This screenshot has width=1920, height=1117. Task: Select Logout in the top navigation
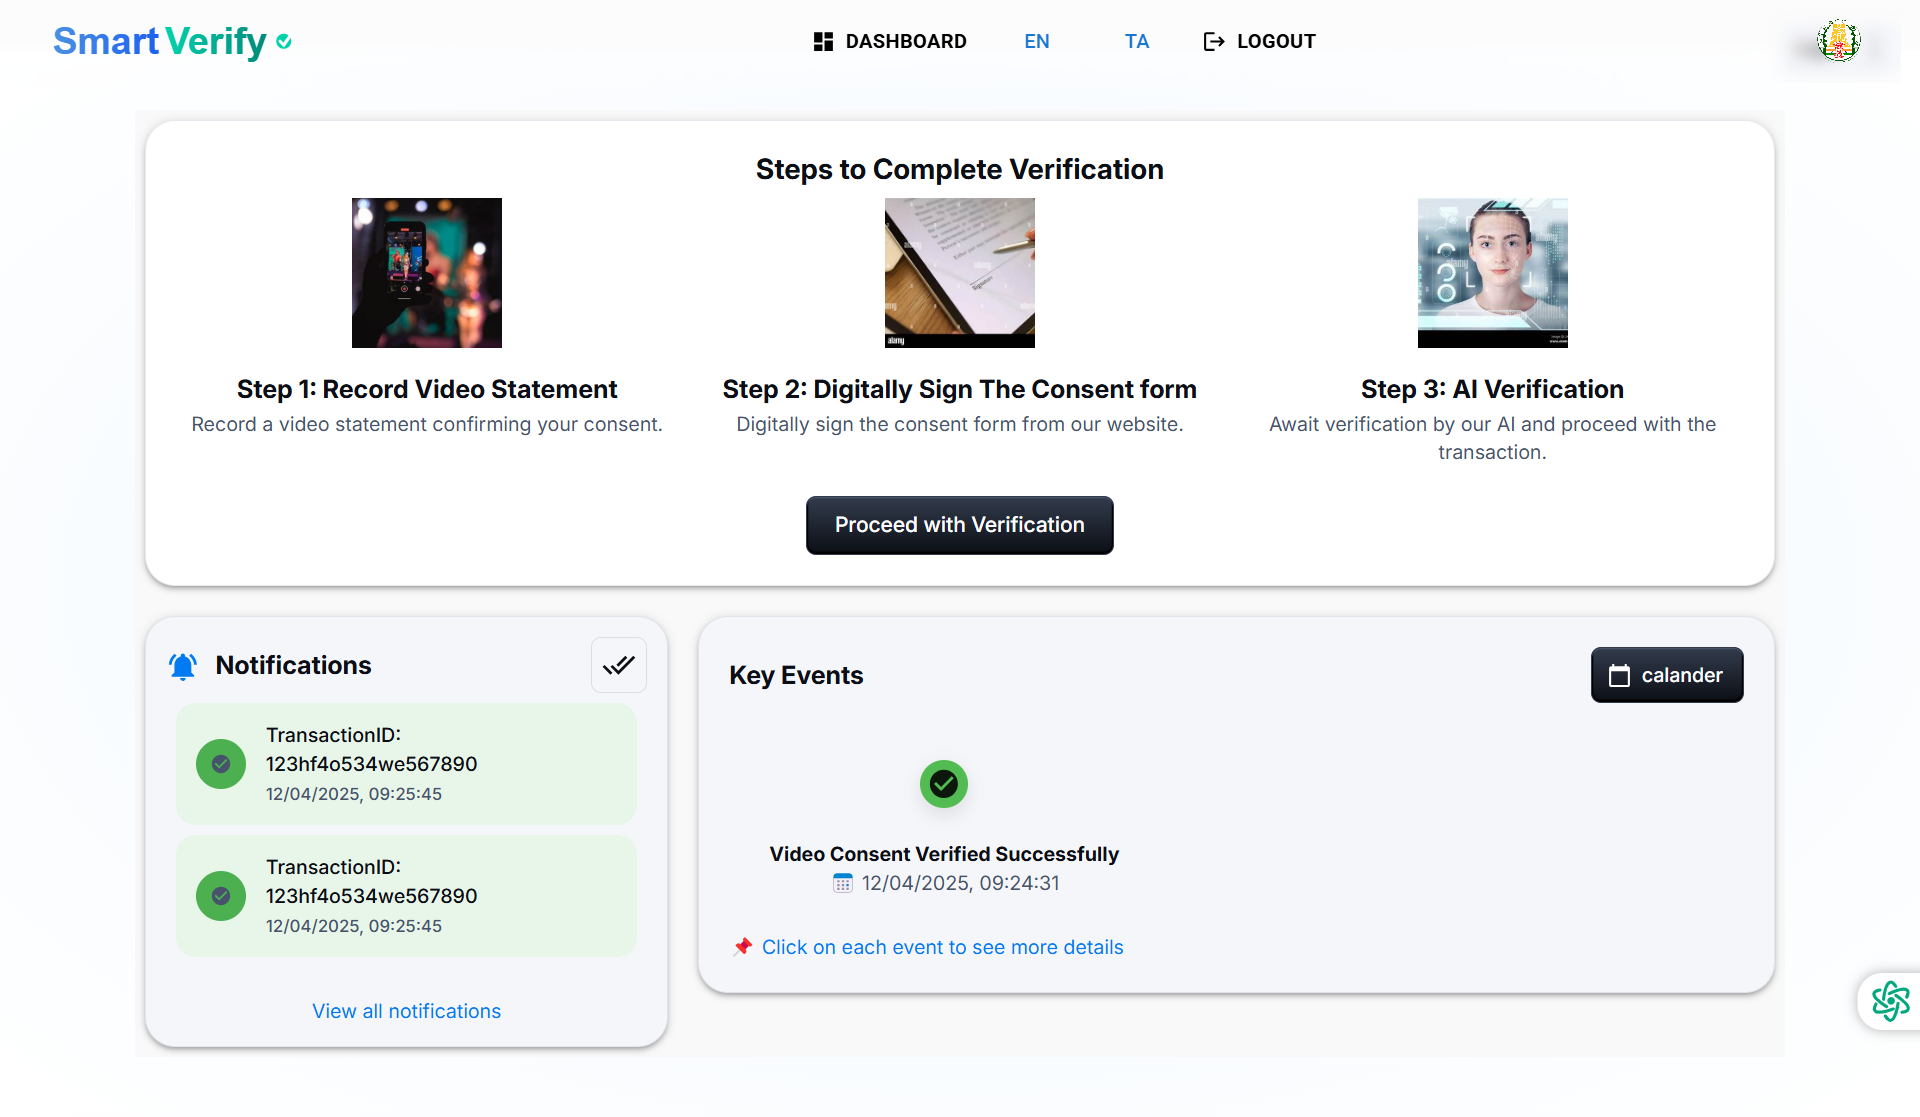point(1275,41)
